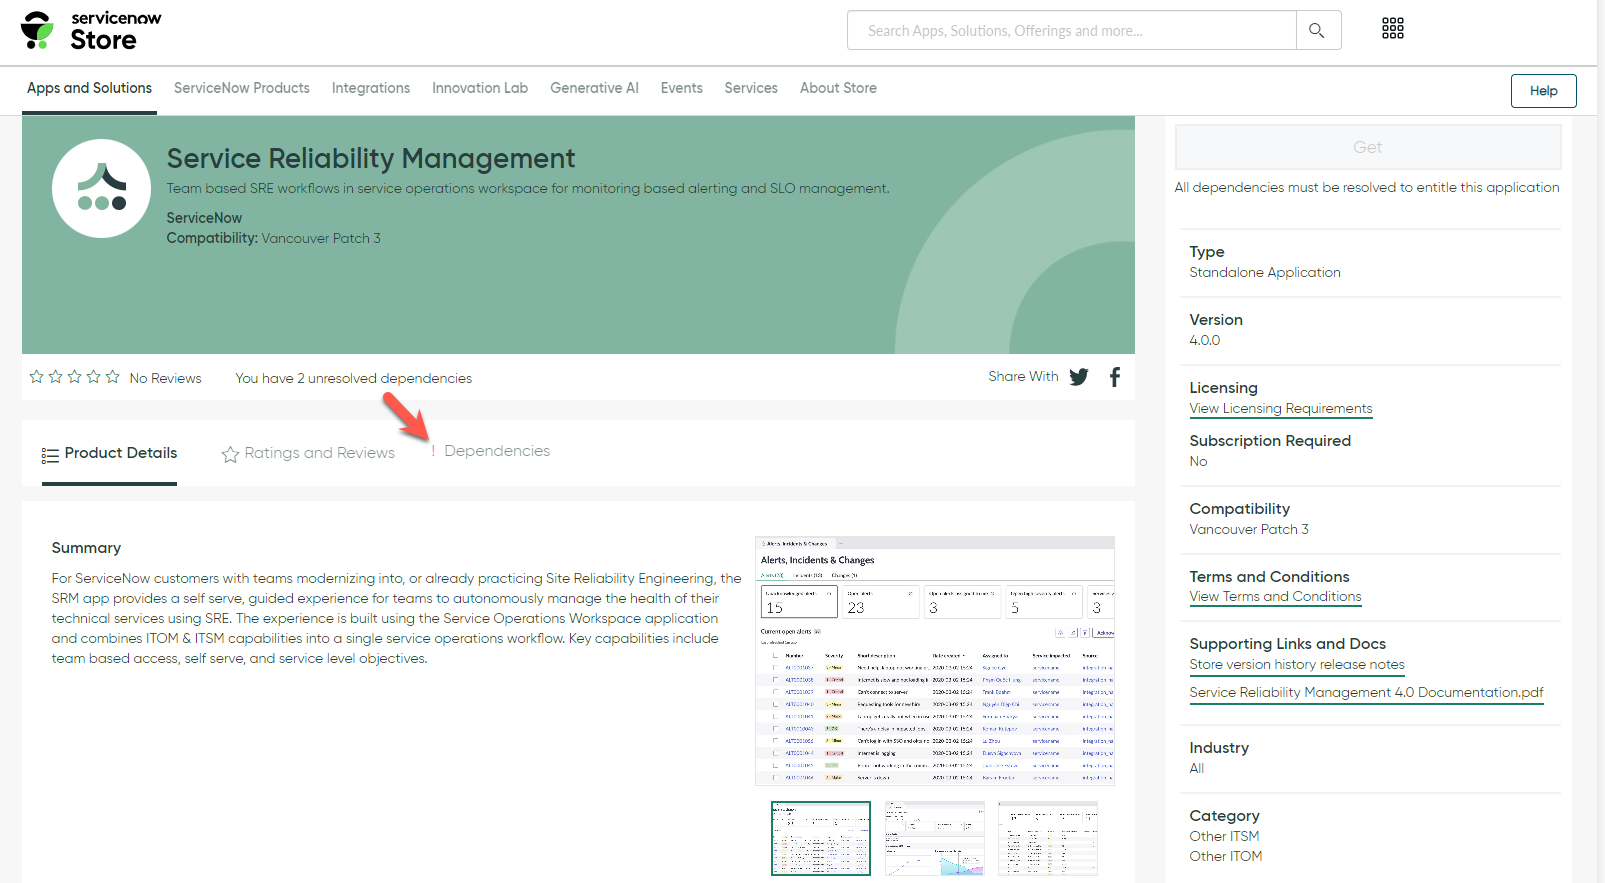Open the apps grid menu icon
The width and height of the screenshot is (1605, 883).
(1393, 29)
